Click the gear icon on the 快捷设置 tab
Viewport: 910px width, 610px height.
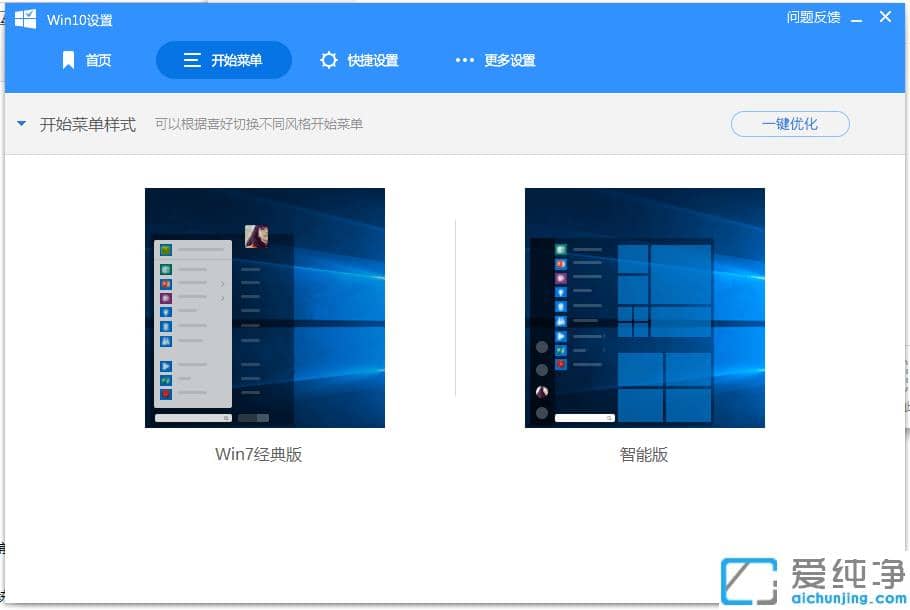tap(330, 60)
